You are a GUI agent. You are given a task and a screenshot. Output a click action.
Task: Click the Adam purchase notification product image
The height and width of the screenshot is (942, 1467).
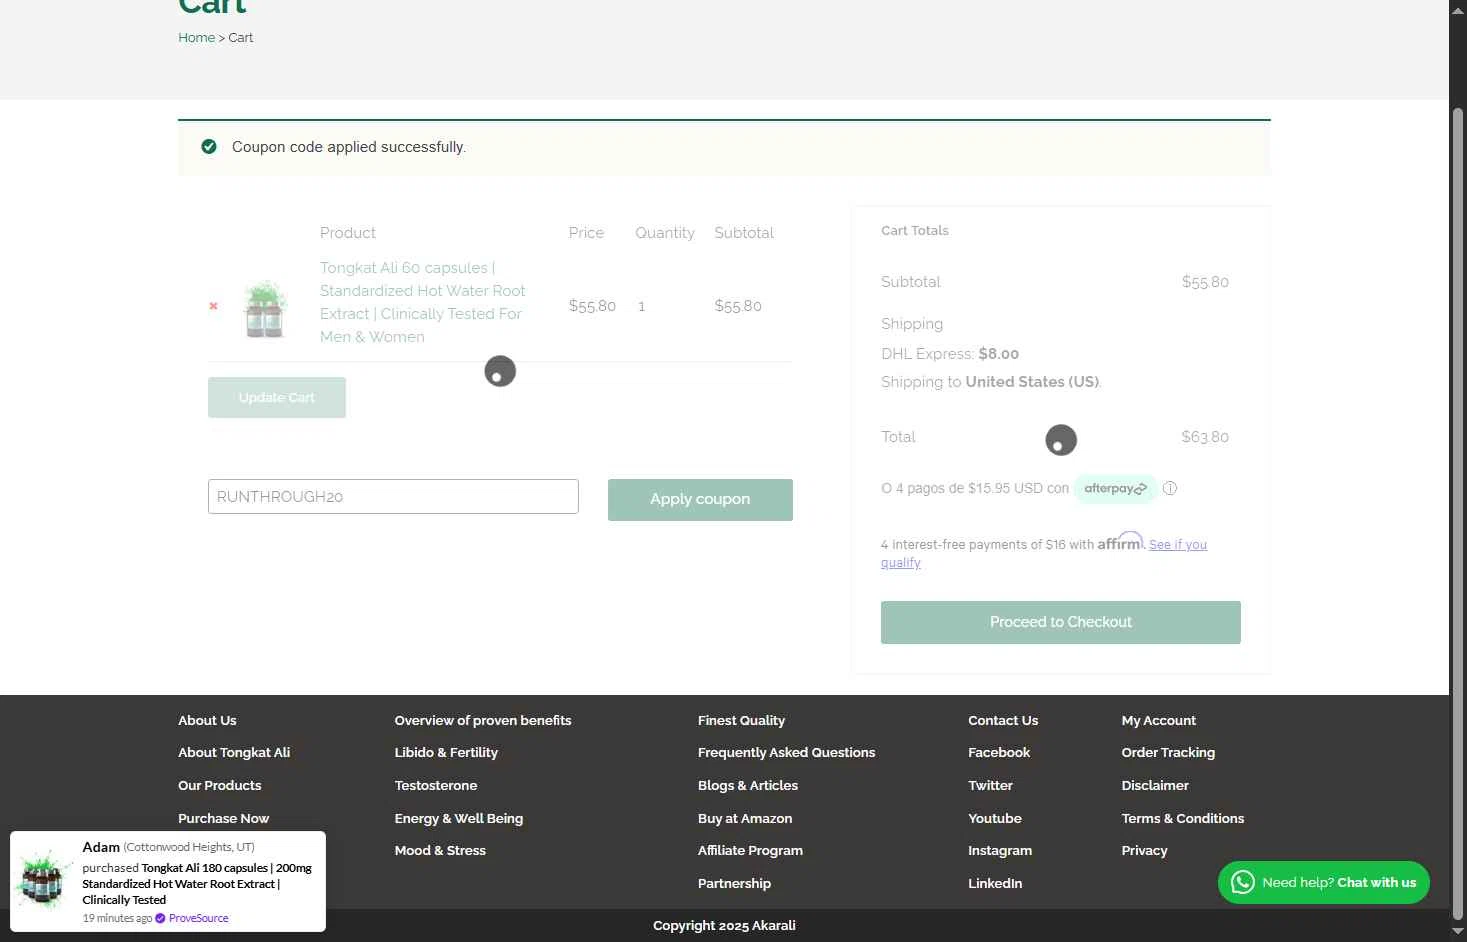coord(44,880)
